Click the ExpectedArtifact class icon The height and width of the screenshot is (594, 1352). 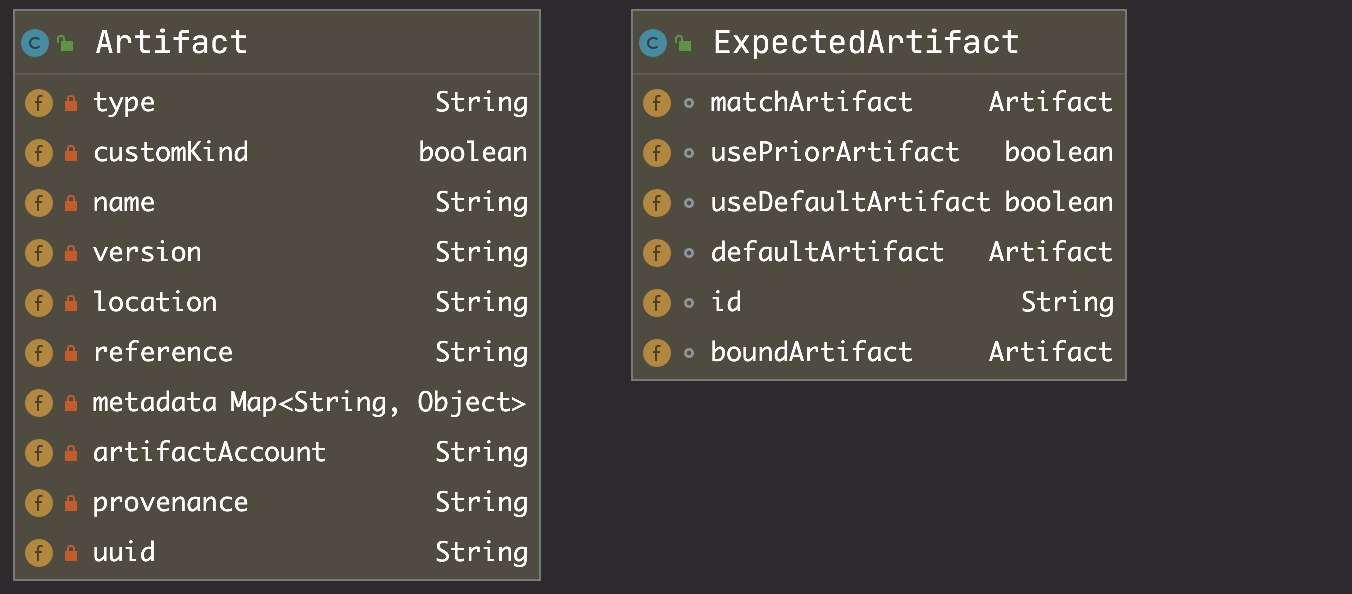click(x=653, y=43)
